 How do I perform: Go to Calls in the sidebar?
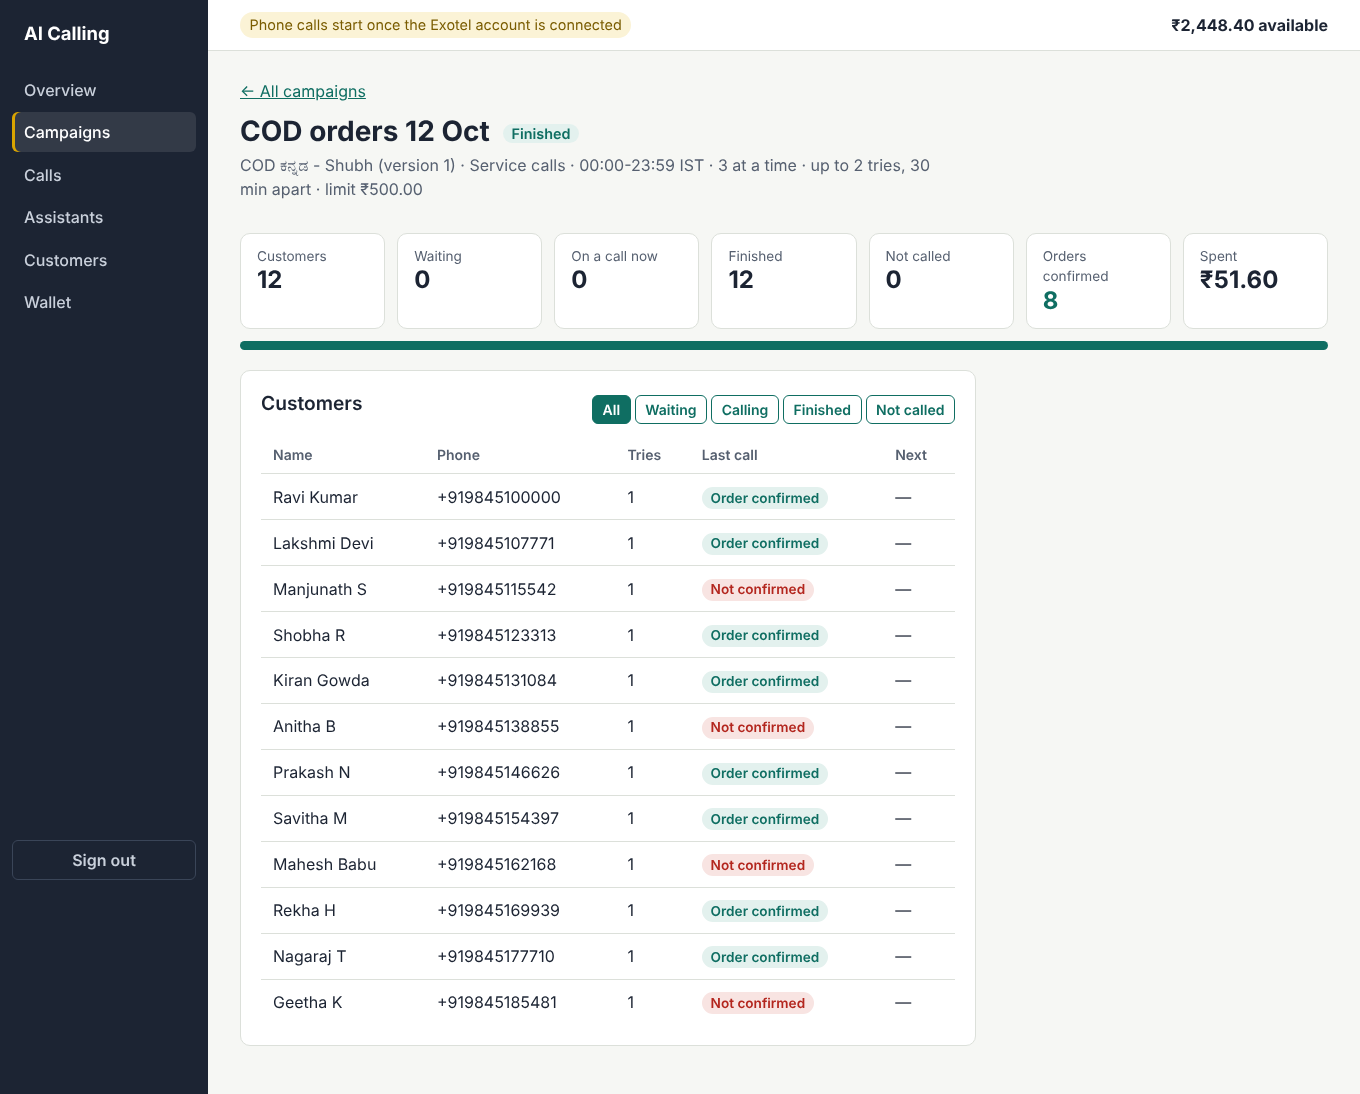pos(104,175)
